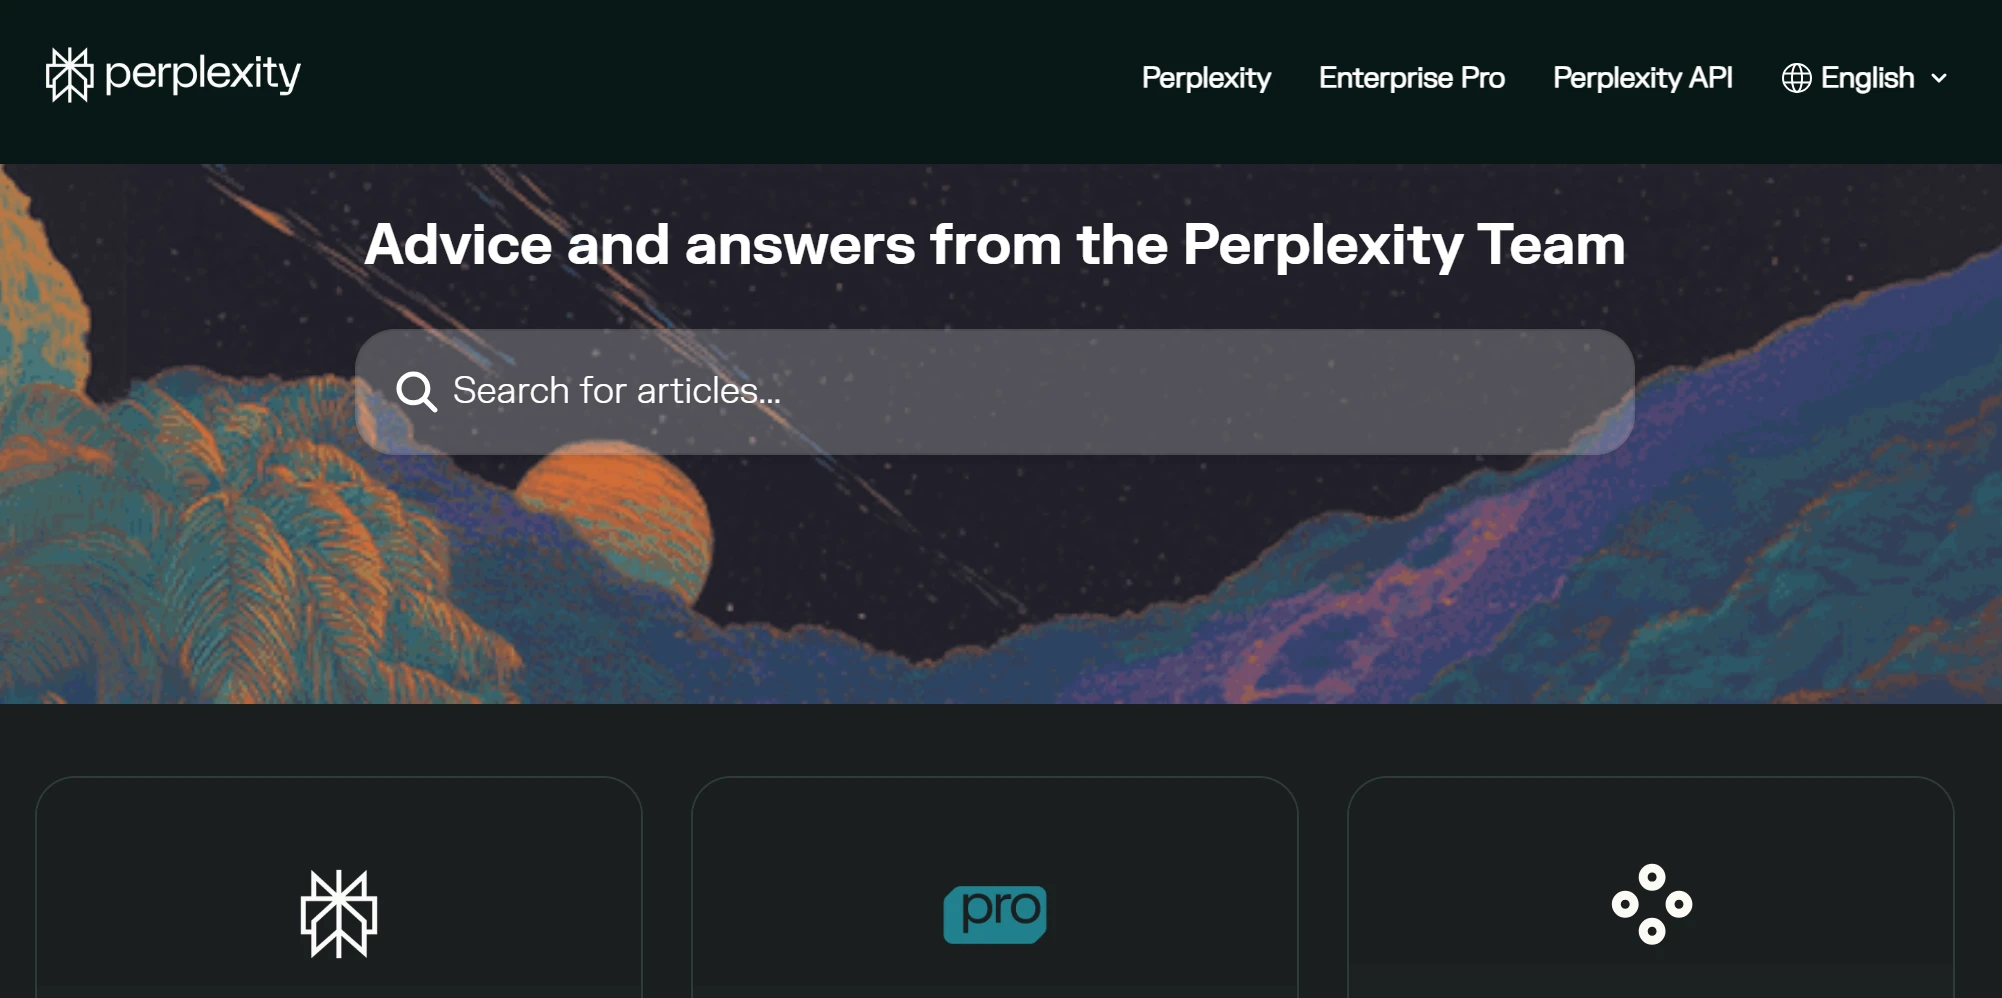Image resolution: width=2002 pixels, height=998 pixels.
Task: Click the Perplexity glyph logo in the navbar
Action: point(68,74)
